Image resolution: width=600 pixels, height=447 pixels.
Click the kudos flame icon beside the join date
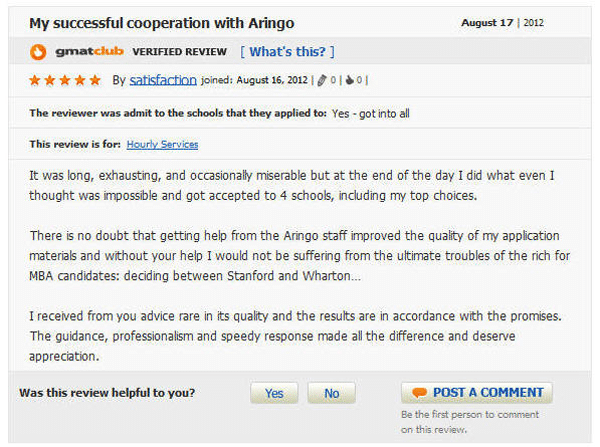pos(349,80)
